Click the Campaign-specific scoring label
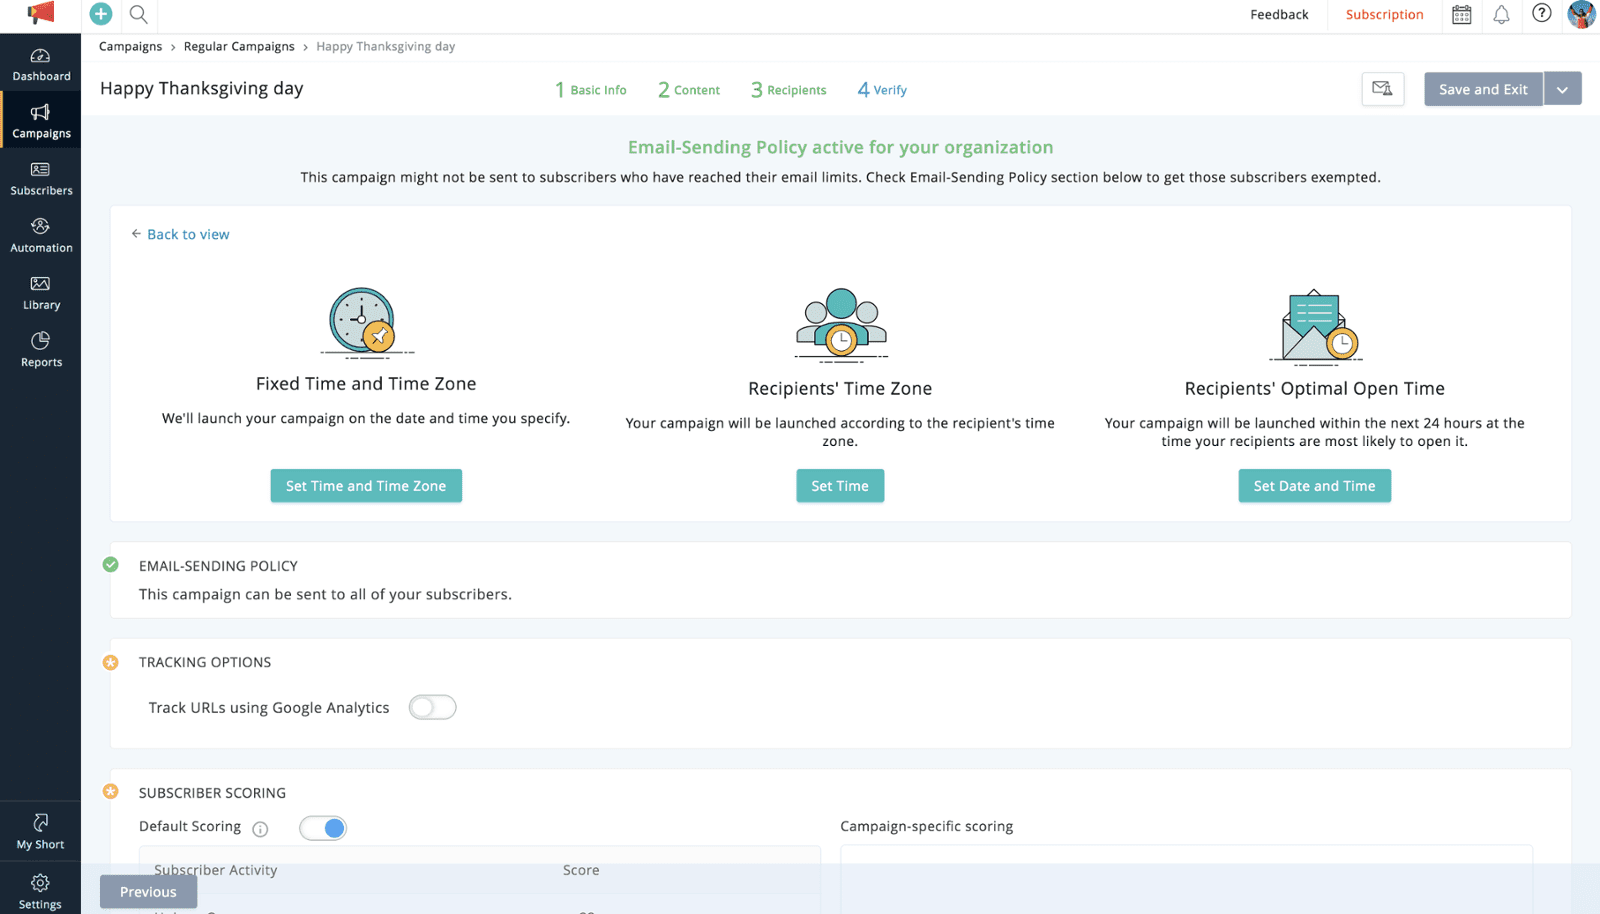The image size is (1600, 914). tap(927, 826)
